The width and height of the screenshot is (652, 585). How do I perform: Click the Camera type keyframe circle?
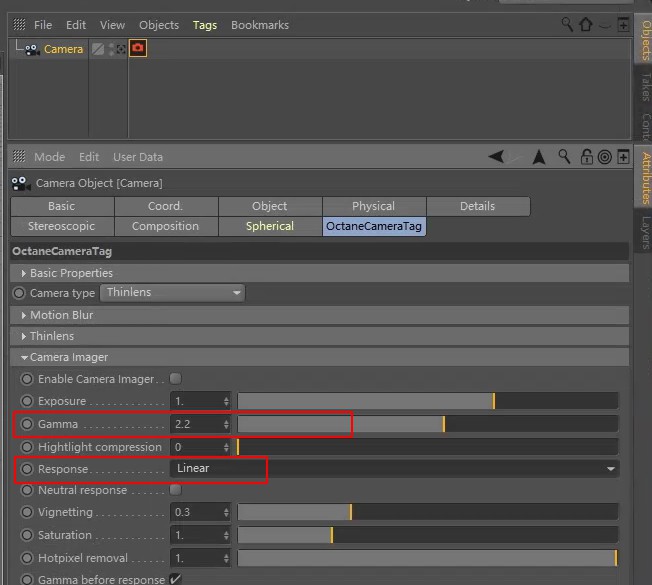[19, 293]
